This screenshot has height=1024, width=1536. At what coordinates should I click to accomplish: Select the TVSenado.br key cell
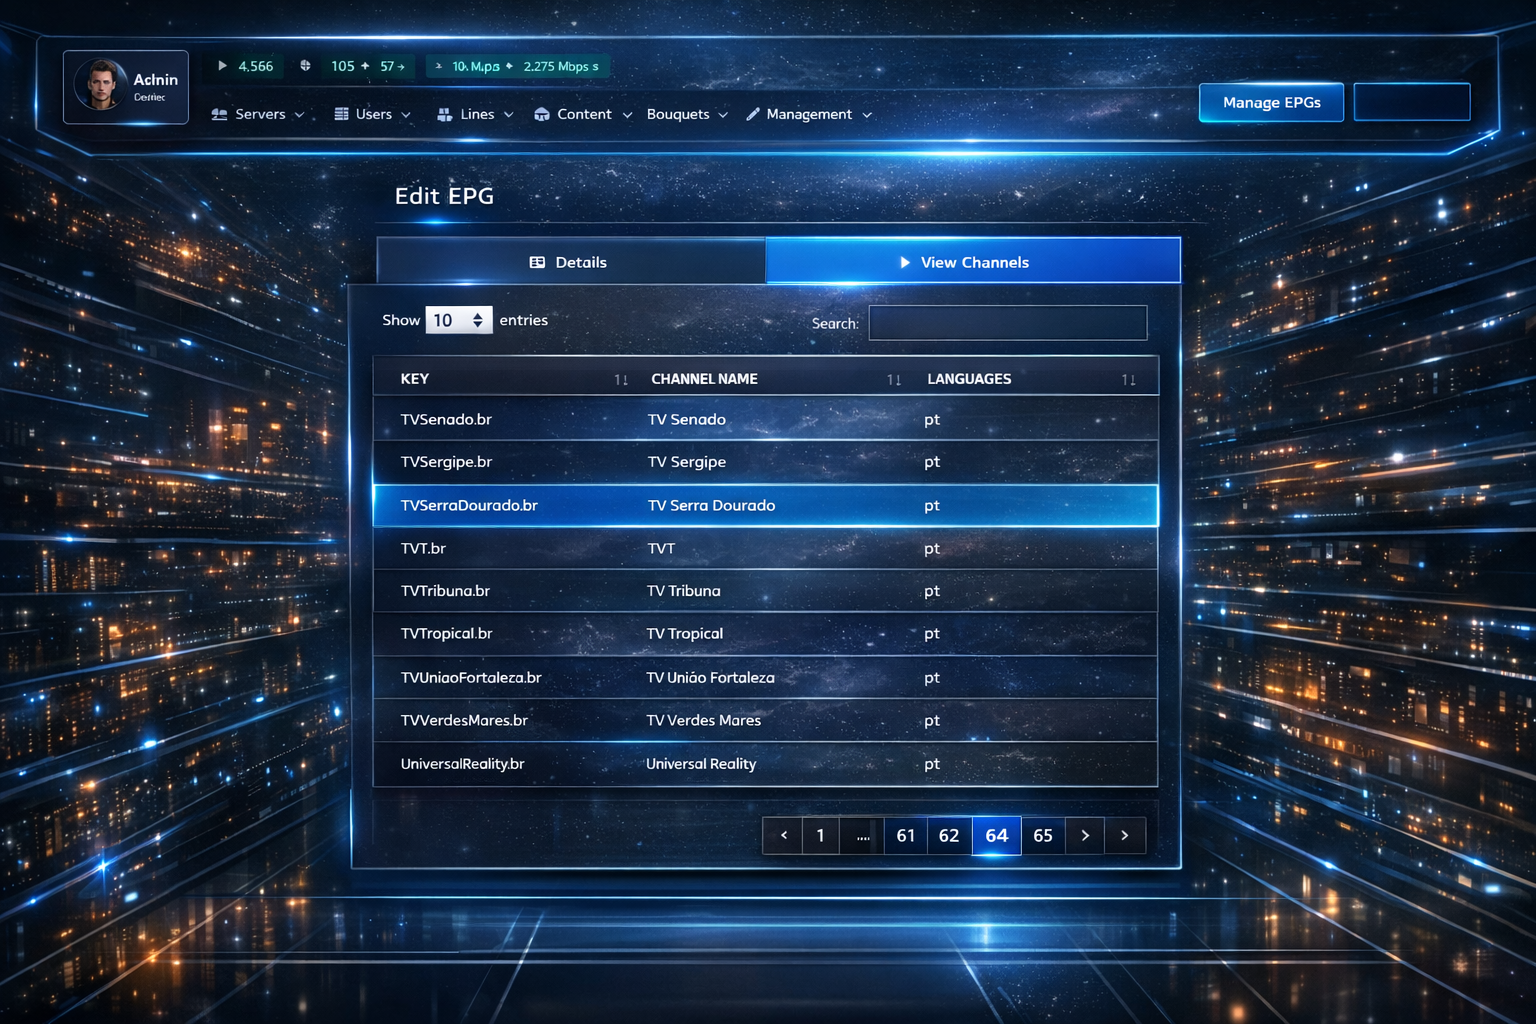(x=446, y=419)
